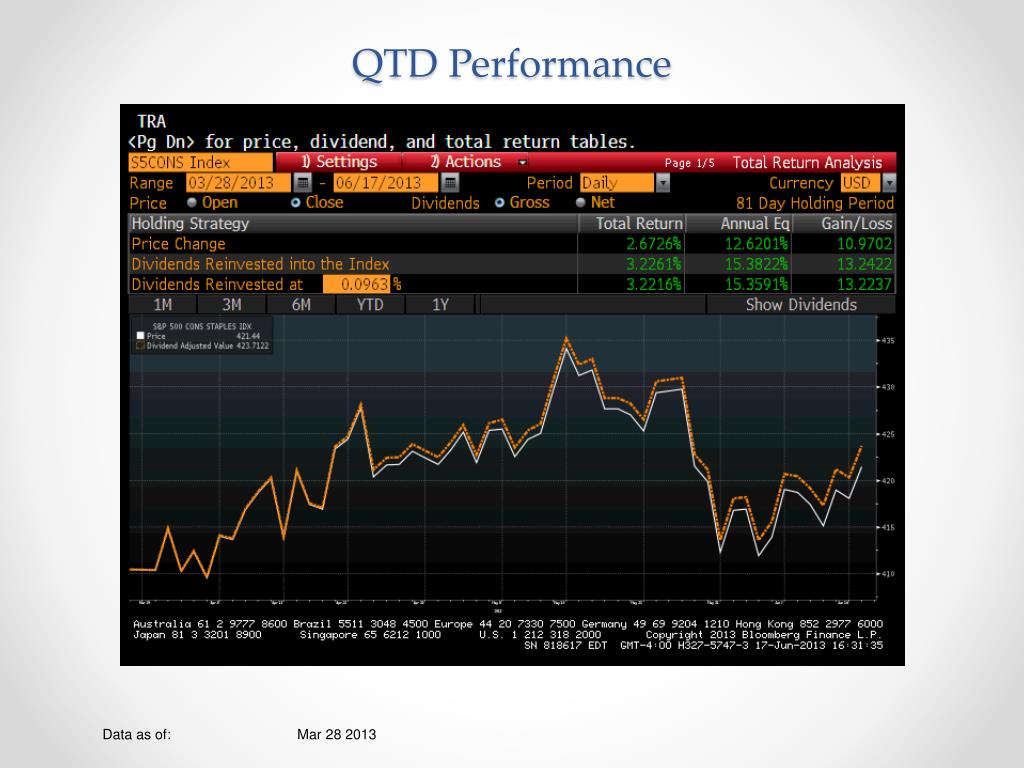Click the 15.3822% annual equivalent value
Image resolution: width=1024 pixels, height=768 pixels.
point(756,264)
